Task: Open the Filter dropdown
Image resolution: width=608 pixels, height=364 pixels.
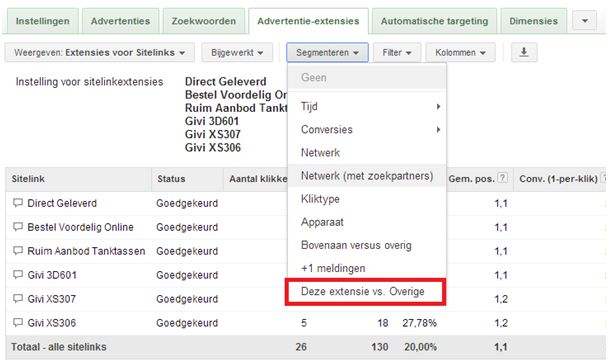Action: pos(397,52)
